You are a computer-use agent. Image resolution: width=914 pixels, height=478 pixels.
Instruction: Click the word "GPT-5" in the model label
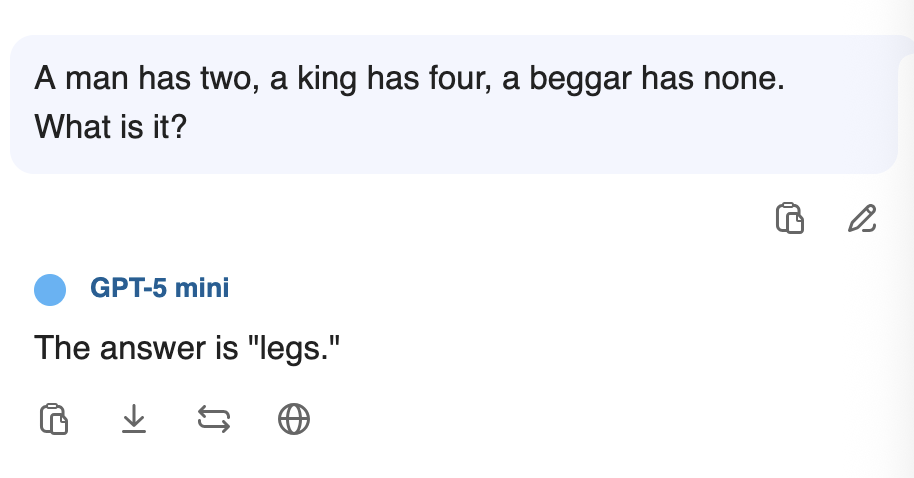pyautogui.click(x=129, y=289)
